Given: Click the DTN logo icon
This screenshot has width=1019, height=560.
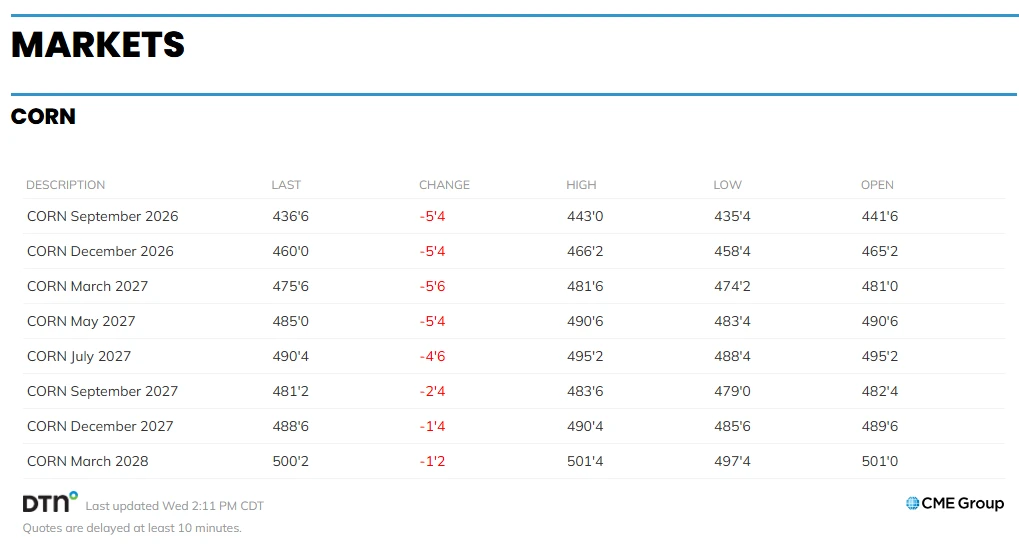Looking at the screenshot, I should (50, 502).
